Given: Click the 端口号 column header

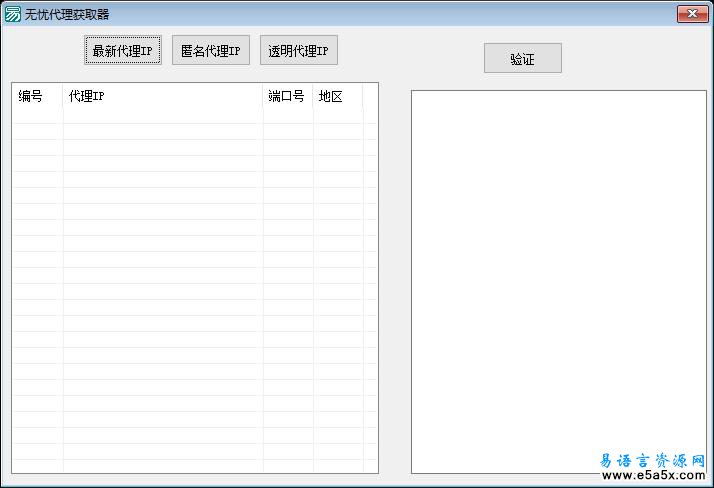Looking at the screenshot, I should point(288,96).
